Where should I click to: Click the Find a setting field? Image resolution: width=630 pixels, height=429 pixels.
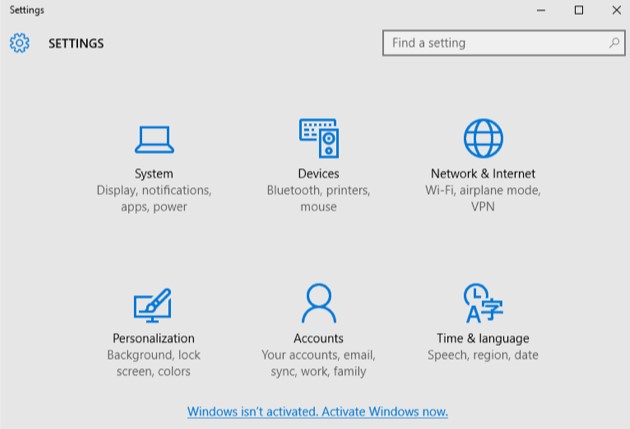click(x=504, y=43)
